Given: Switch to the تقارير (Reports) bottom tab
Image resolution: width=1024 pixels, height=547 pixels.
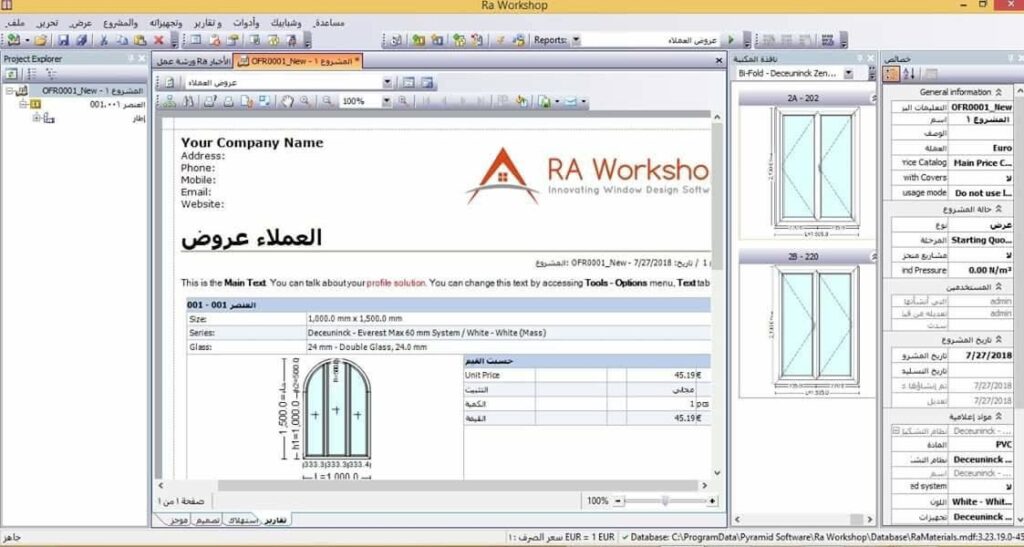Looking at the screenshot, I should tap(274, 520).
